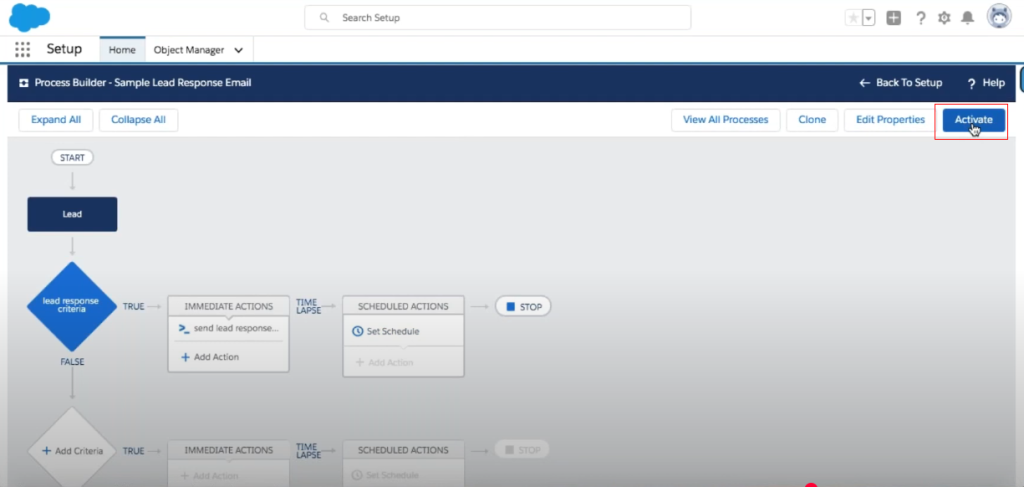Open the send lead response action
This screenshot has height=487, width=1024.
tap(229, 329)
